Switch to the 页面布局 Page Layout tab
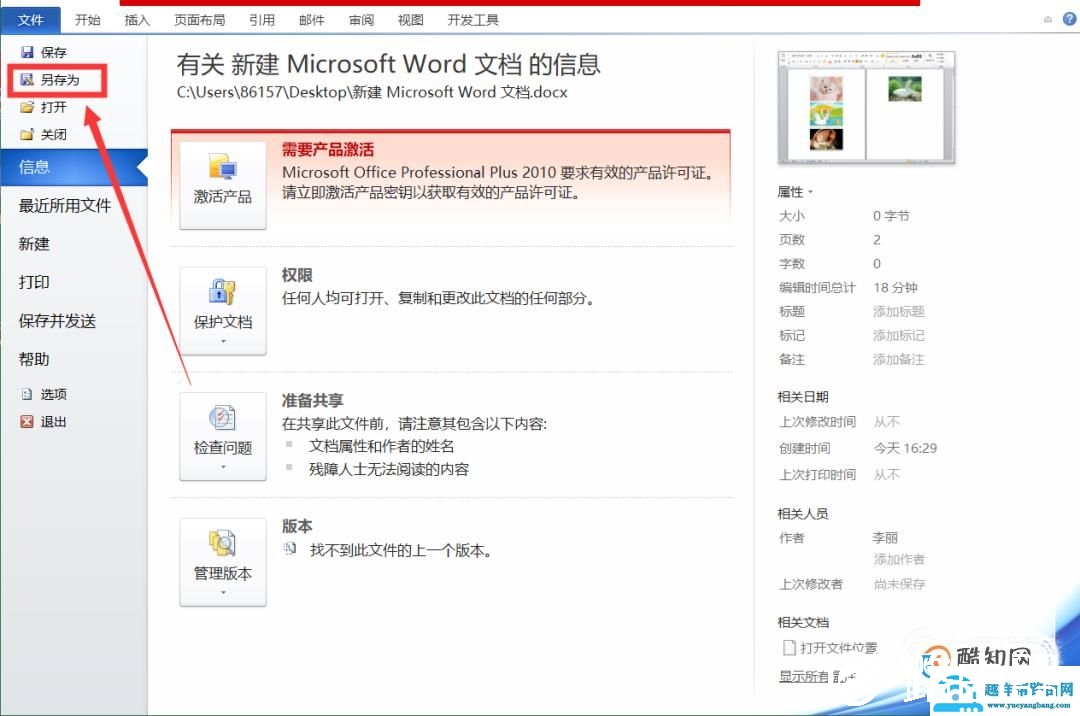The width and height of the screenshot is (1080, 716). pos(199,20)
